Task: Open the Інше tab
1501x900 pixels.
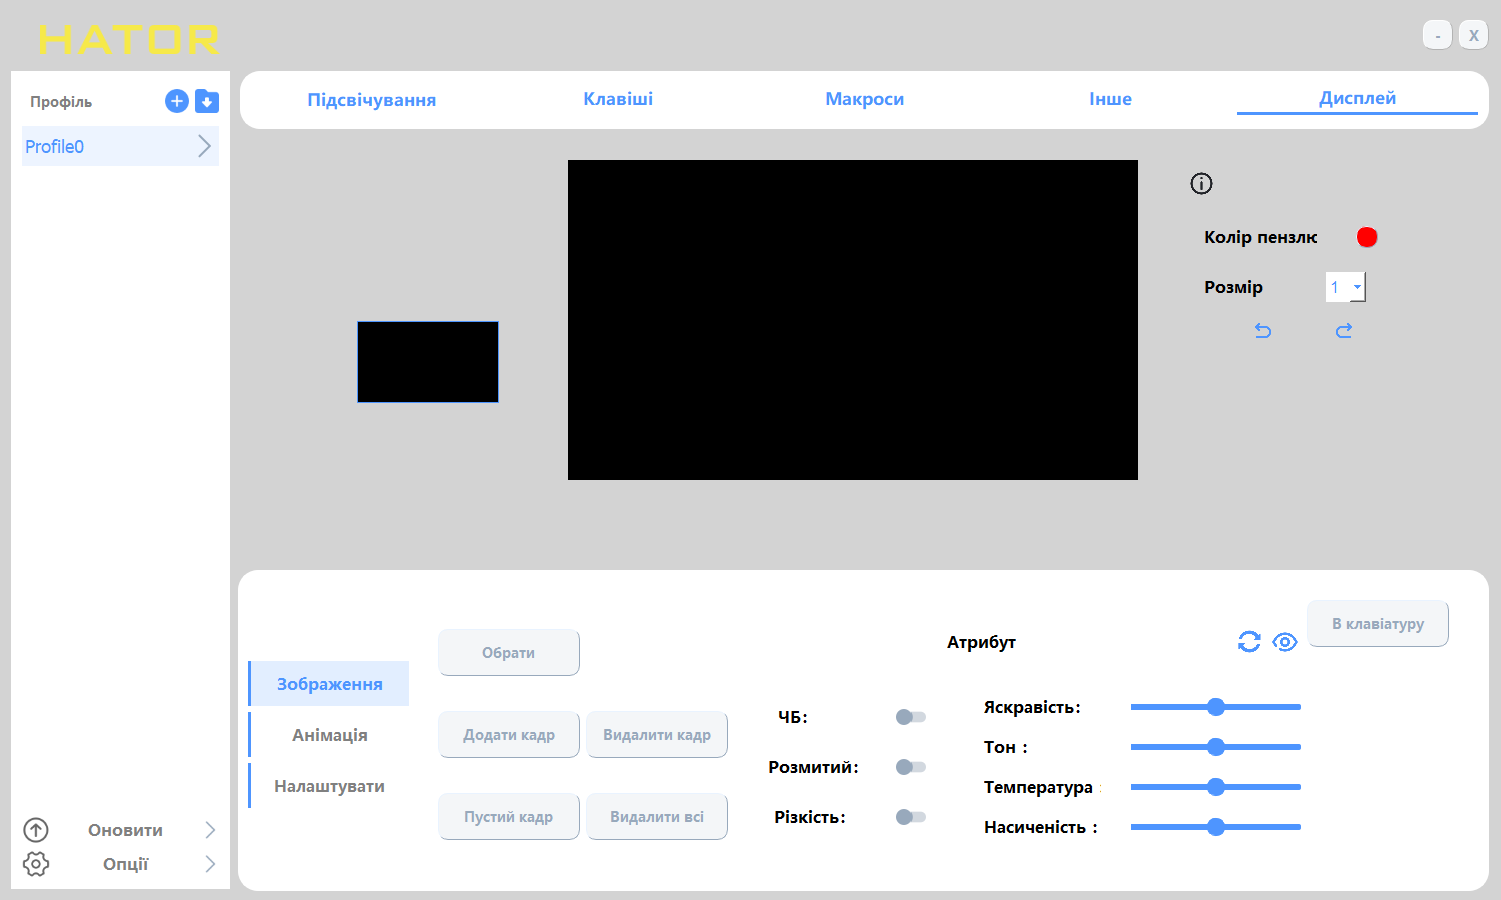Action: click(1111, 99)
